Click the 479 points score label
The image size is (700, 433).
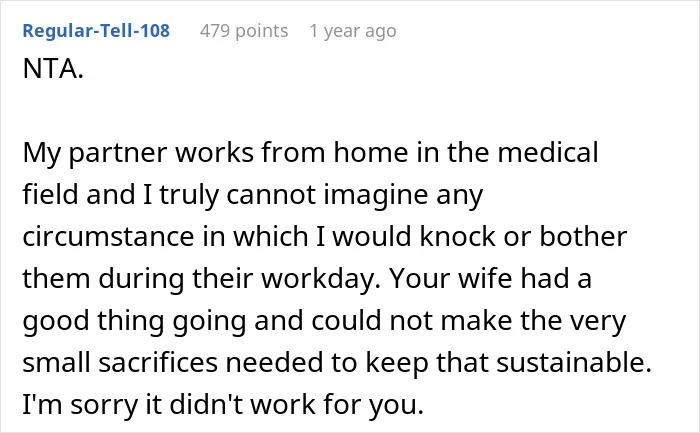coord(244,31)
